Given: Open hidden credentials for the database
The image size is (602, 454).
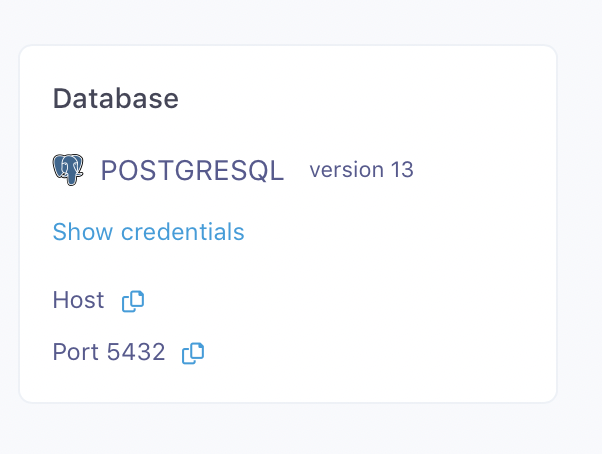Looking at the screenshot, I should point(148,232).
